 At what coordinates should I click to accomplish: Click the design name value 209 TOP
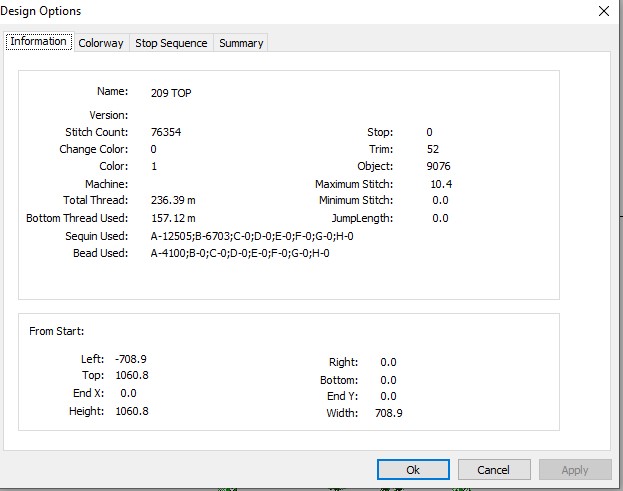point(171,93)
